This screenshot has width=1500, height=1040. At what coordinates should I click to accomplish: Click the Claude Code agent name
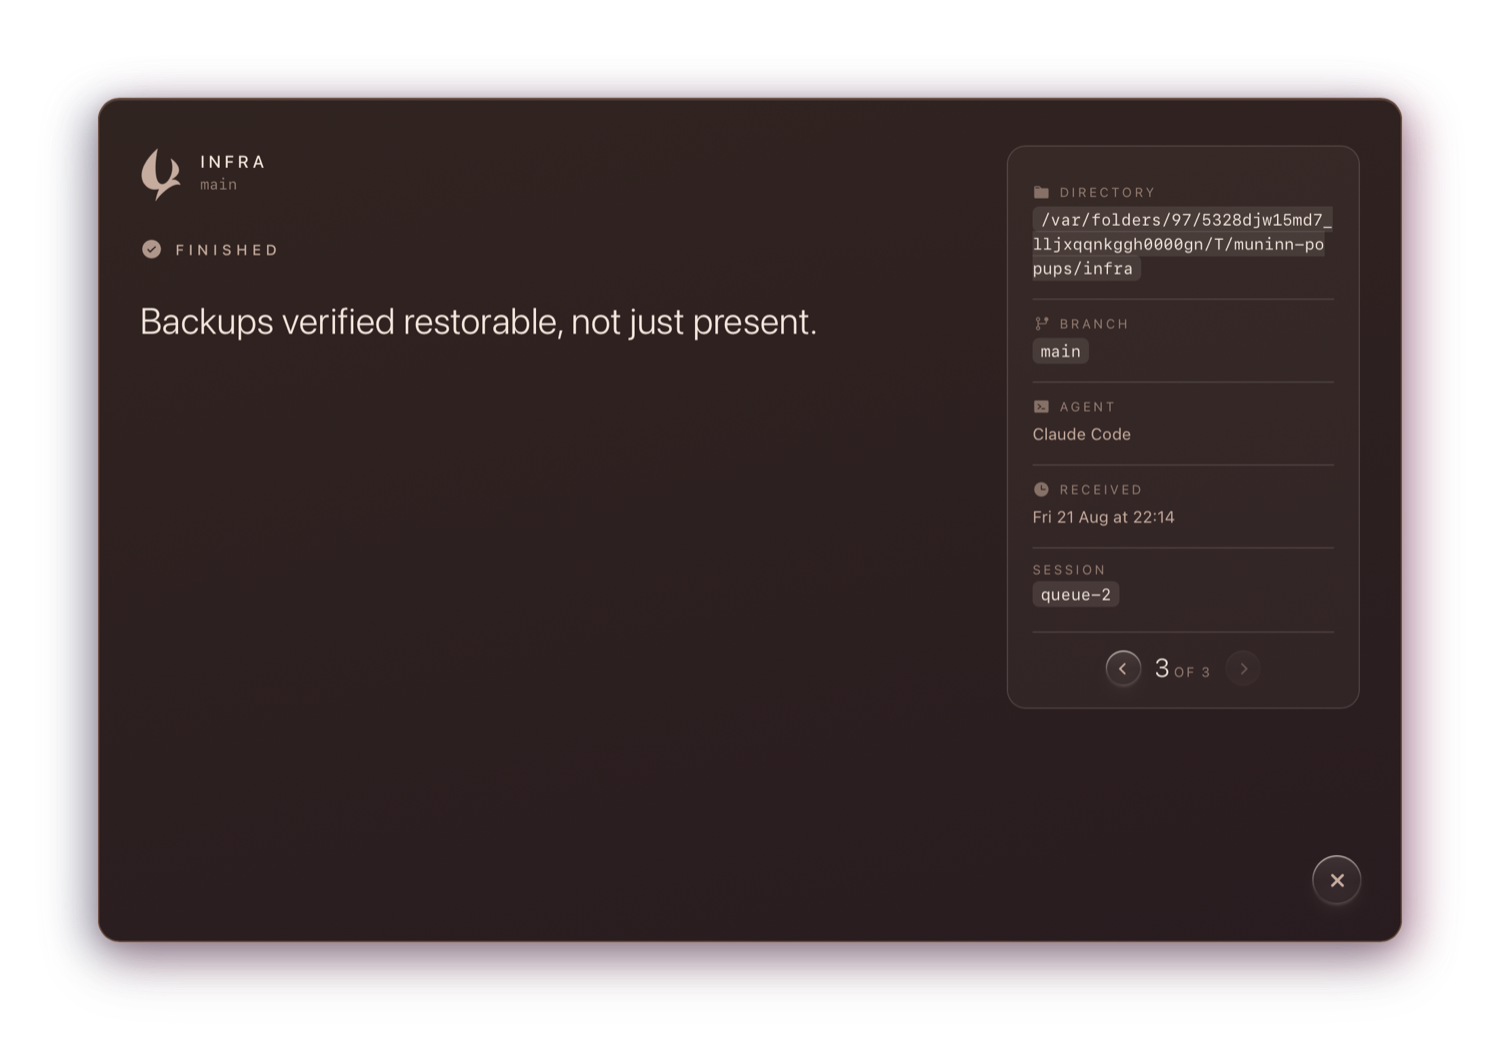[1081, 434]
